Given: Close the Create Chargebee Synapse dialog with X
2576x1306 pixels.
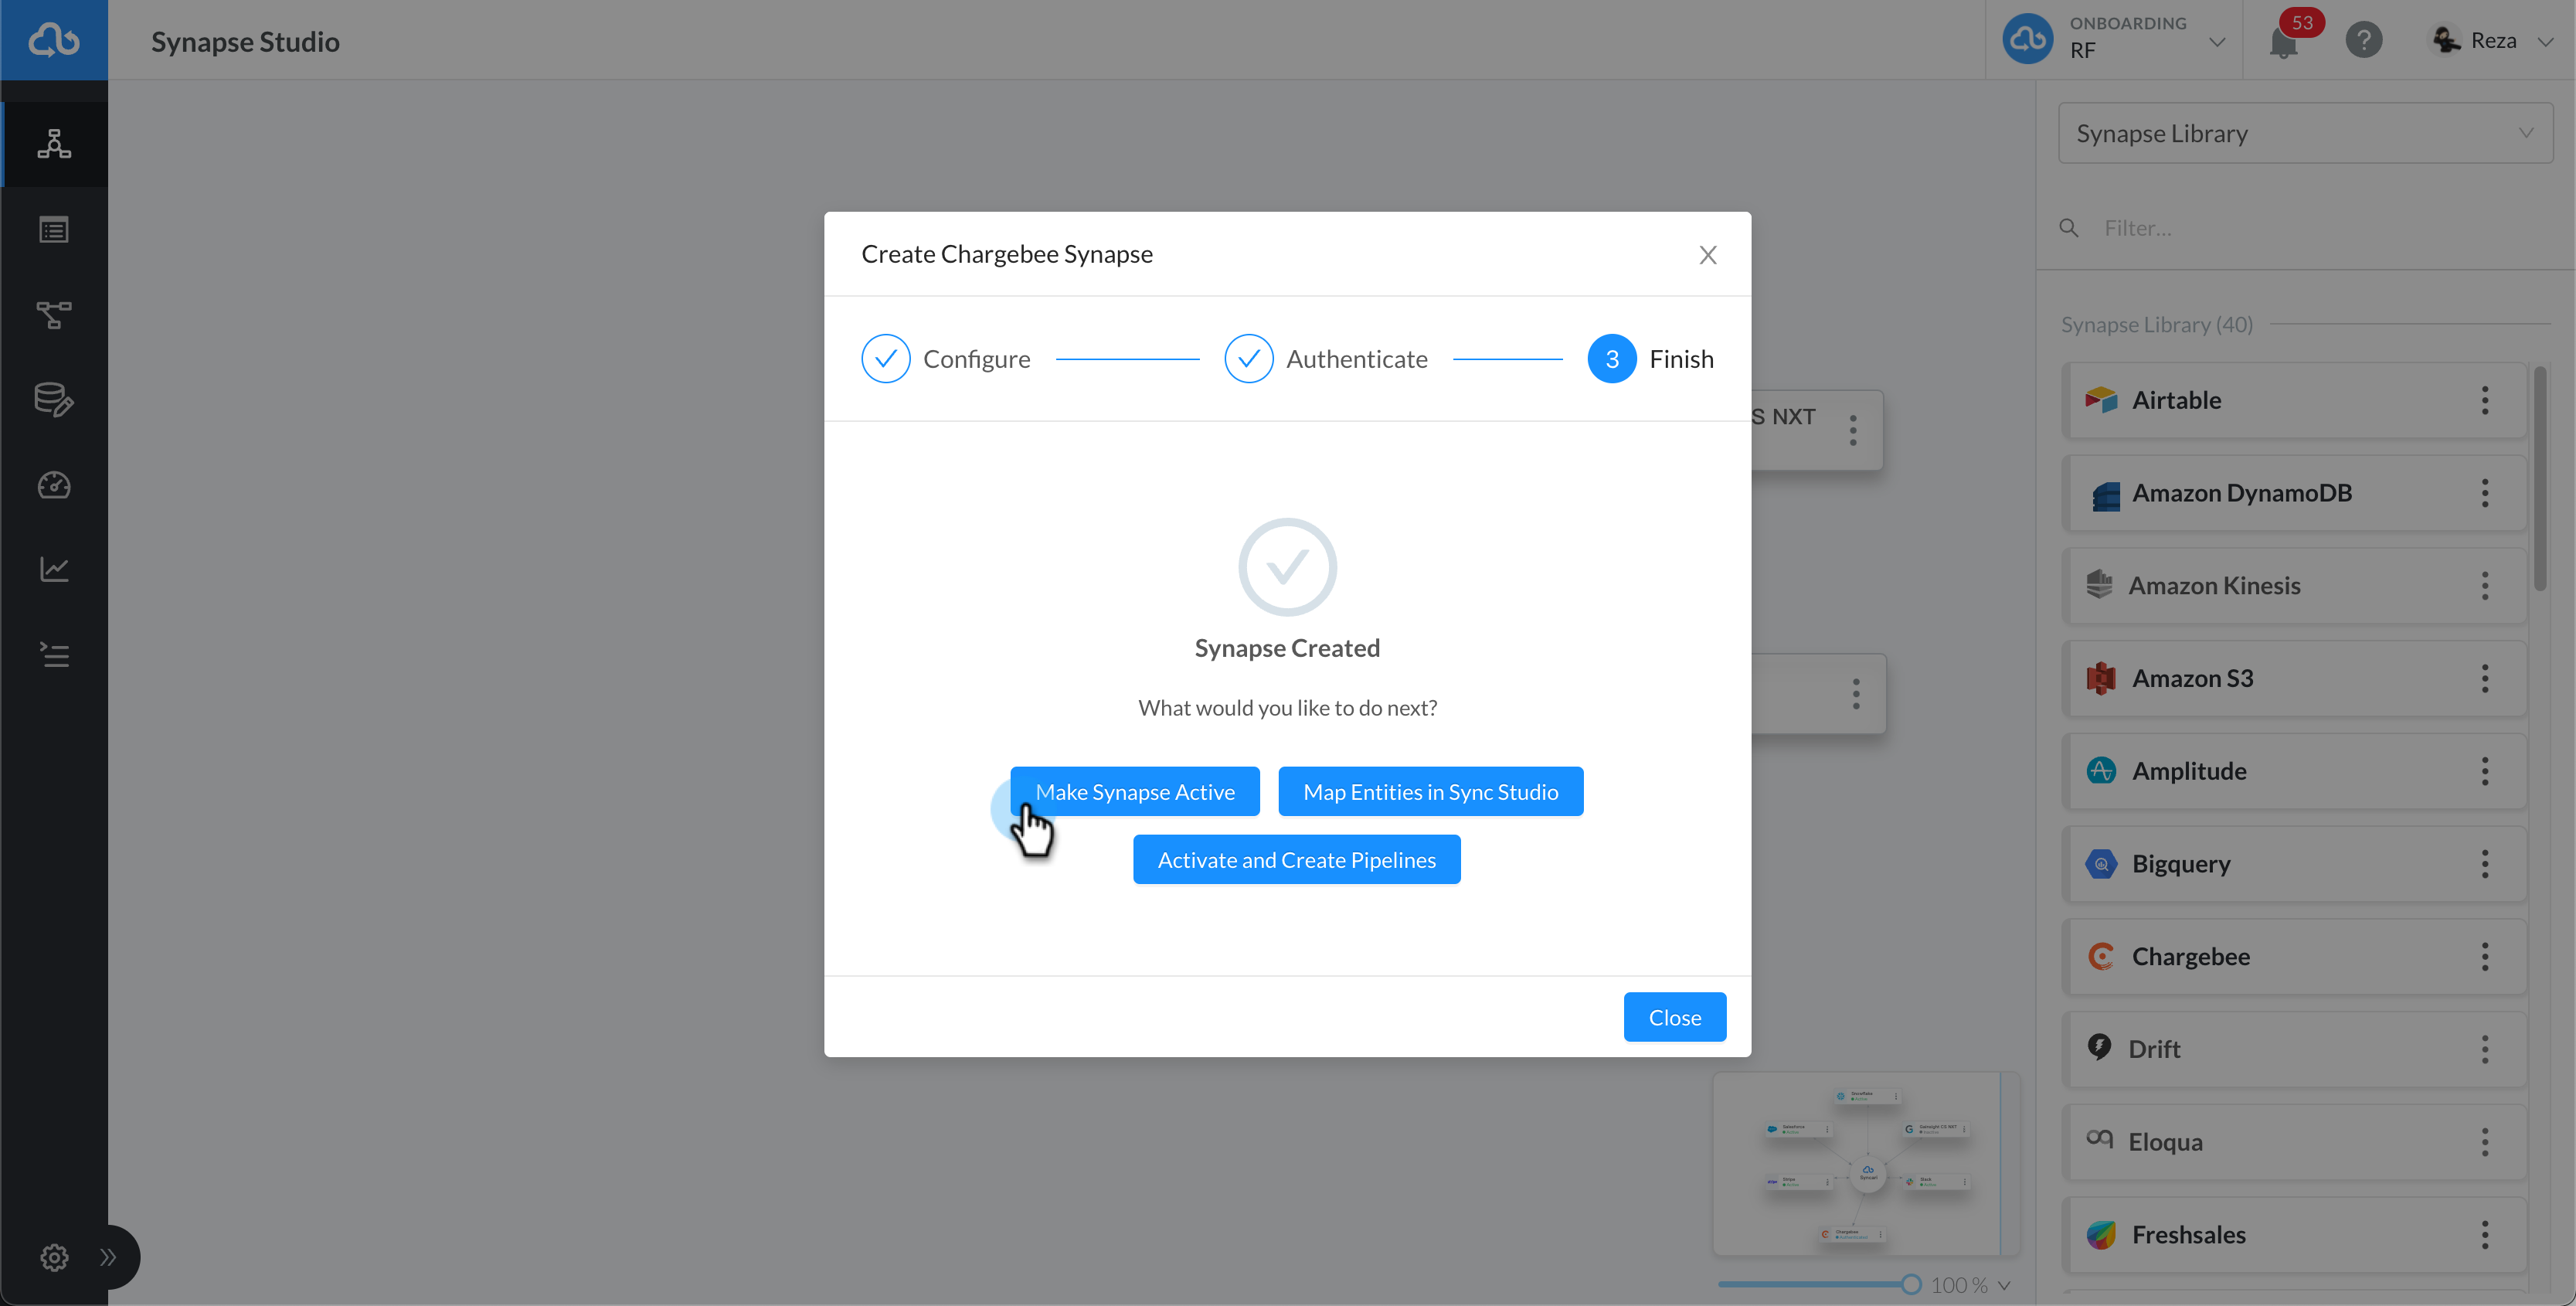Looking at the screenshot, I should [1708, 255].
